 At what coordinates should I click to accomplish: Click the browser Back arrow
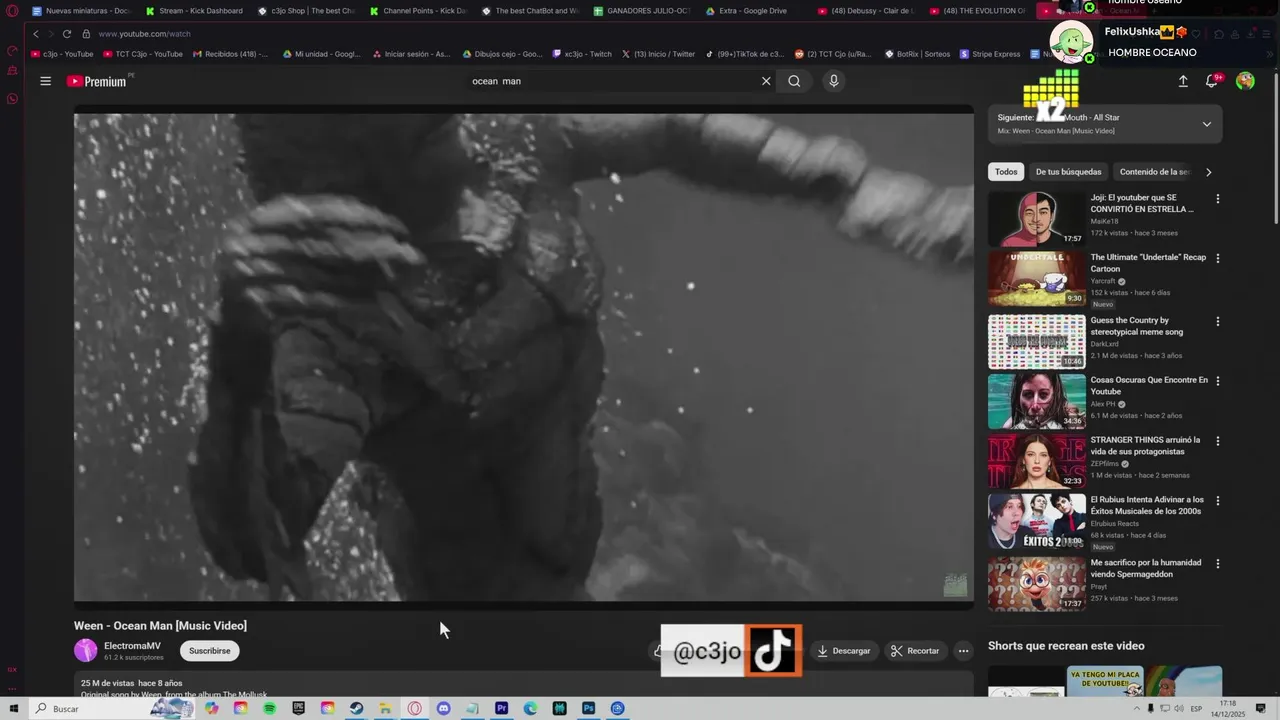(36, 34)
